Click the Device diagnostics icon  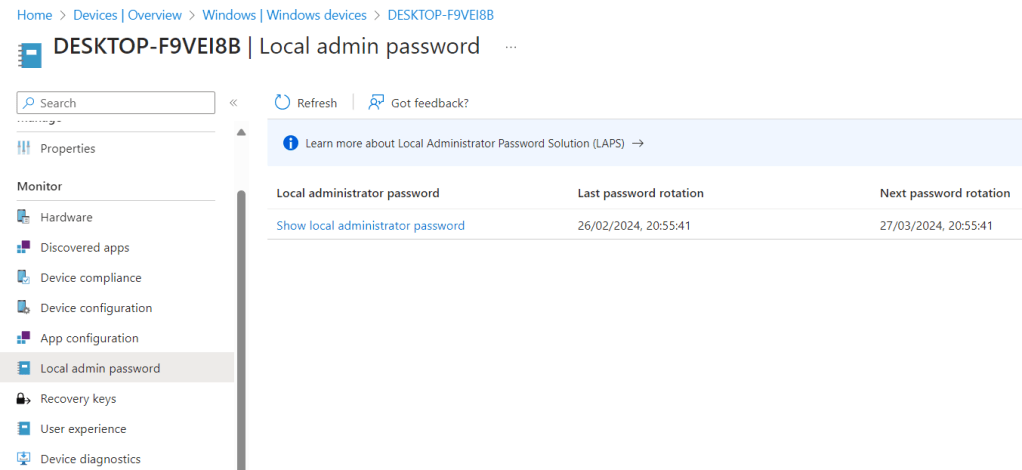click(24, 459)
